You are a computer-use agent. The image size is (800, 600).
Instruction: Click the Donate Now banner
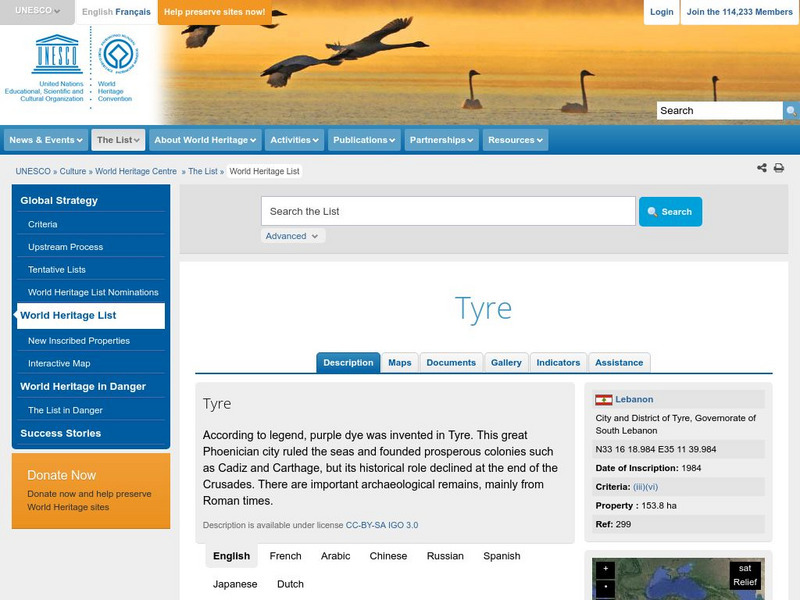pyautogui.click(x=91, y=491)
